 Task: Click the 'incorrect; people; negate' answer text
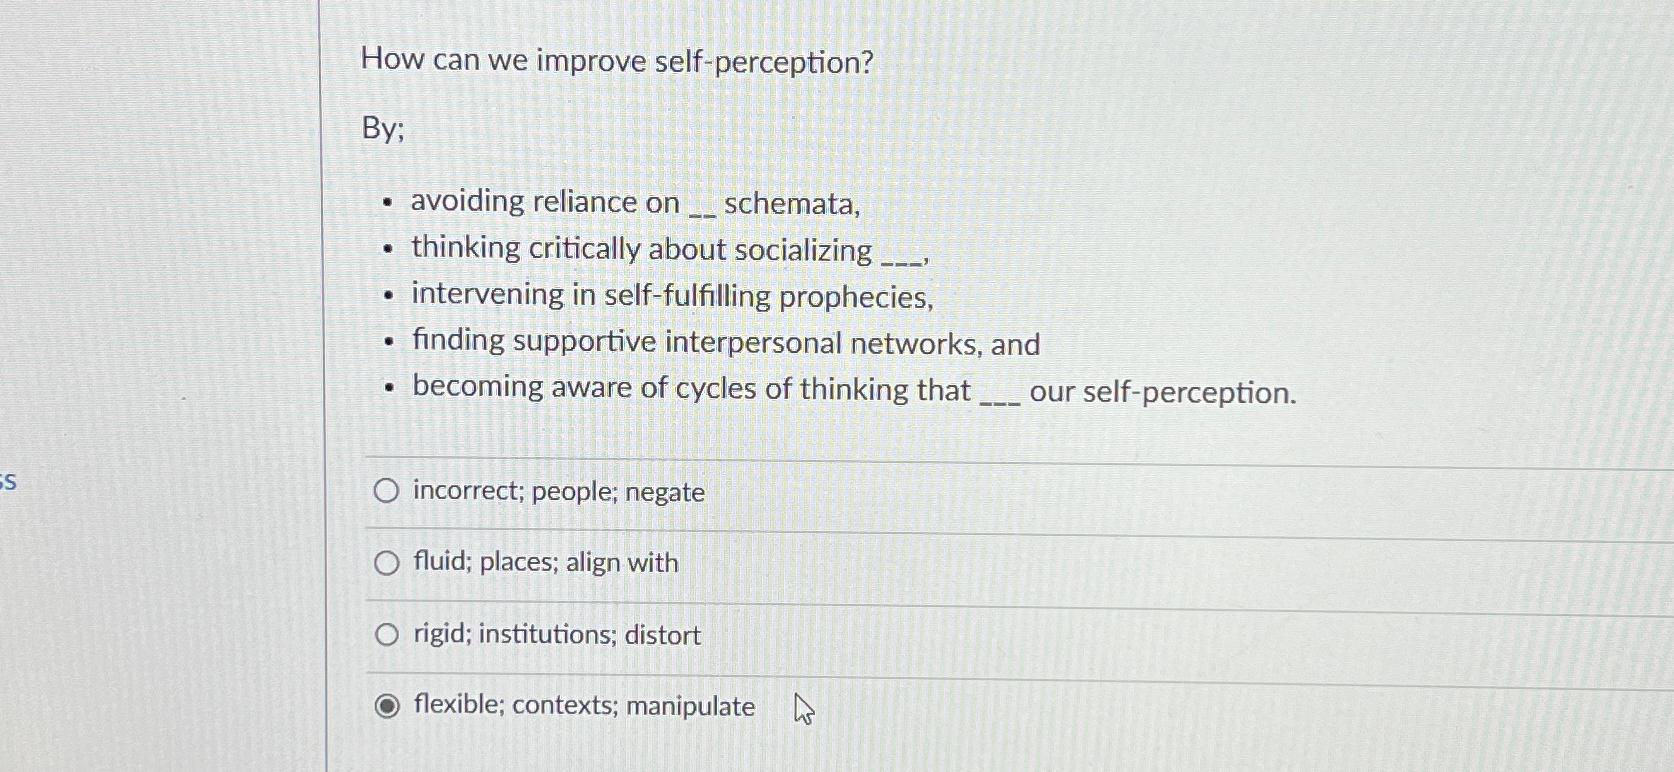557,492
